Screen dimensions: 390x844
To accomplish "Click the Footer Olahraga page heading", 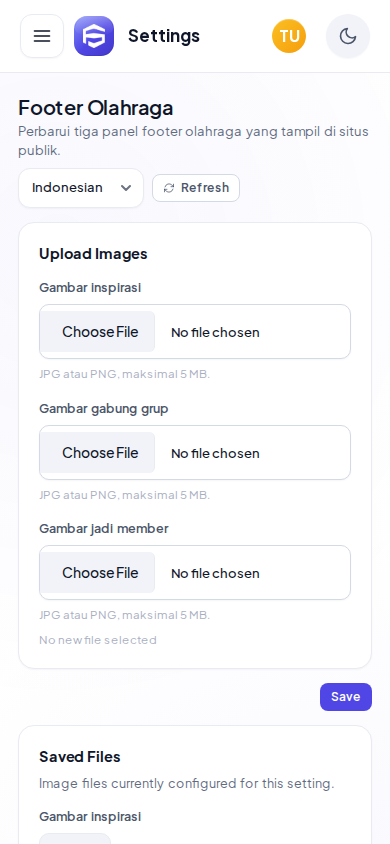I will tap(96, 108).
